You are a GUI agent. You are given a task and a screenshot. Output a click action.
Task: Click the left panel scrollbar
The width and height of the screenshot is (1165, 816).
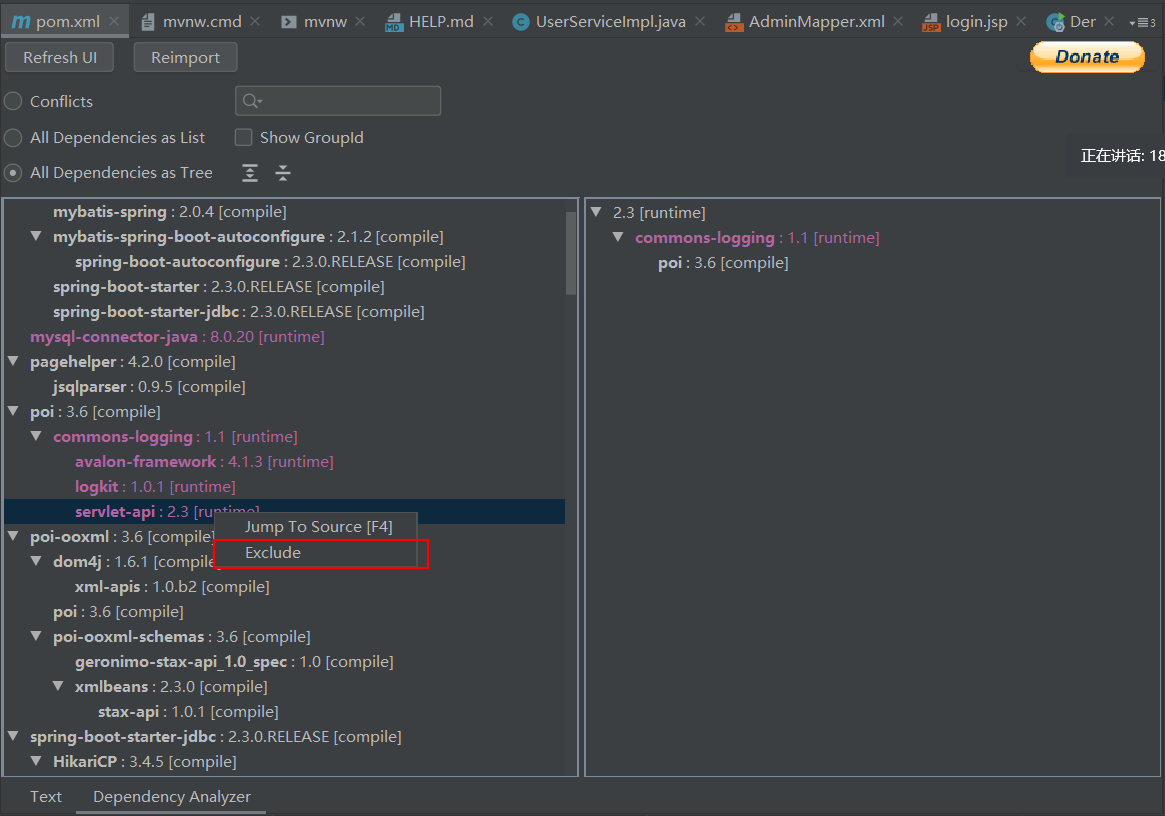click(572, 250)
